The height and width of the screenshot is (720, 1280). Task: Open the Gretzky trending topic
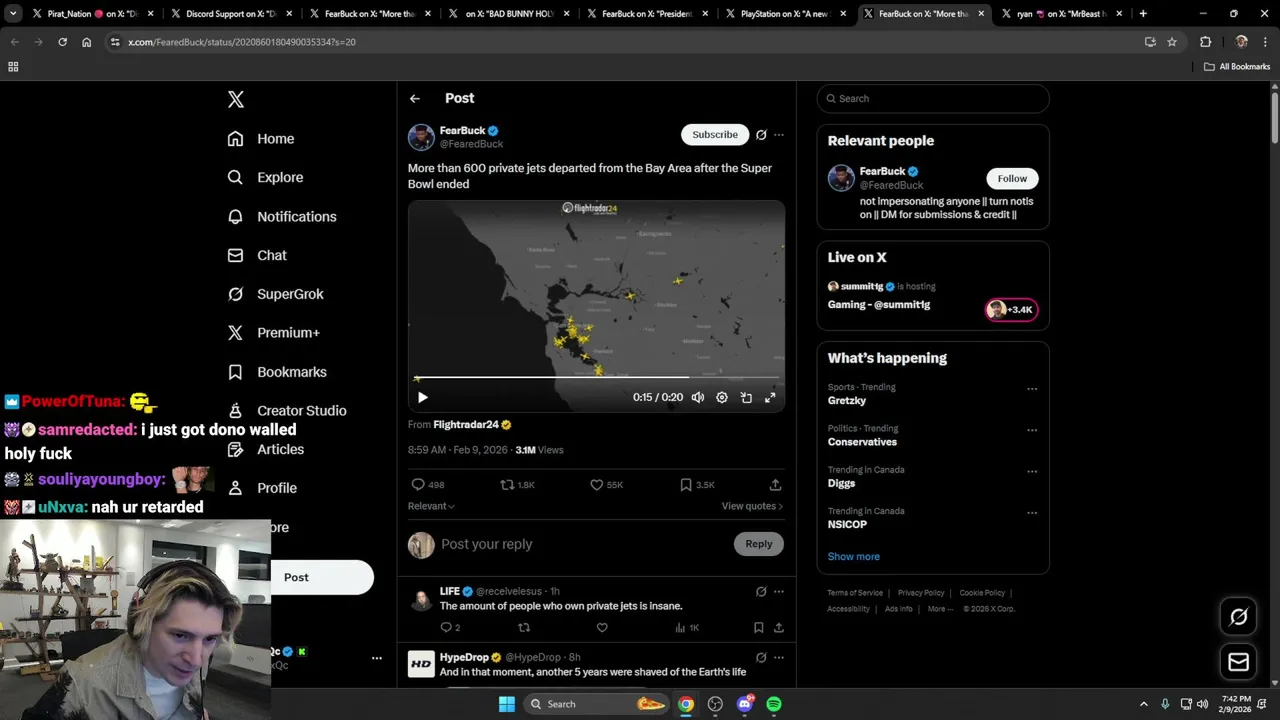pos(847,400)
